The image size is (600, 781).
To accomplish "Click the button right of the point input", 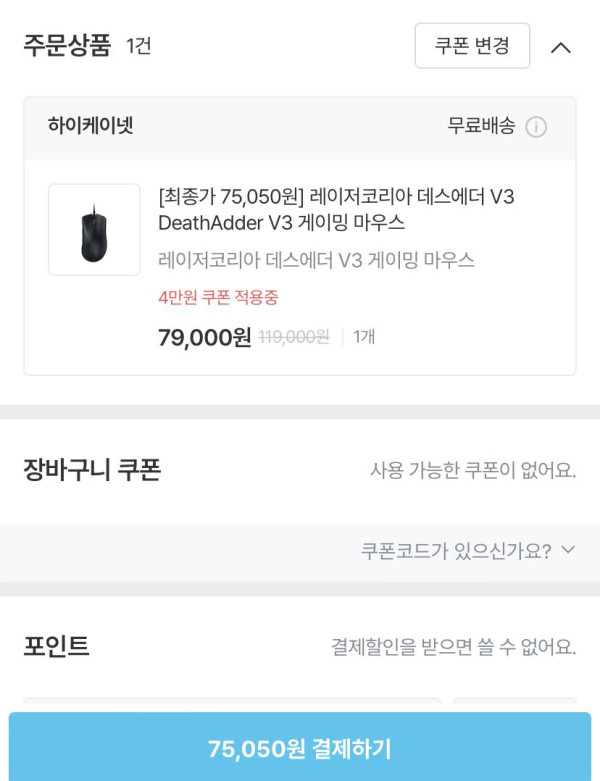I will click(x=514, y=704).
